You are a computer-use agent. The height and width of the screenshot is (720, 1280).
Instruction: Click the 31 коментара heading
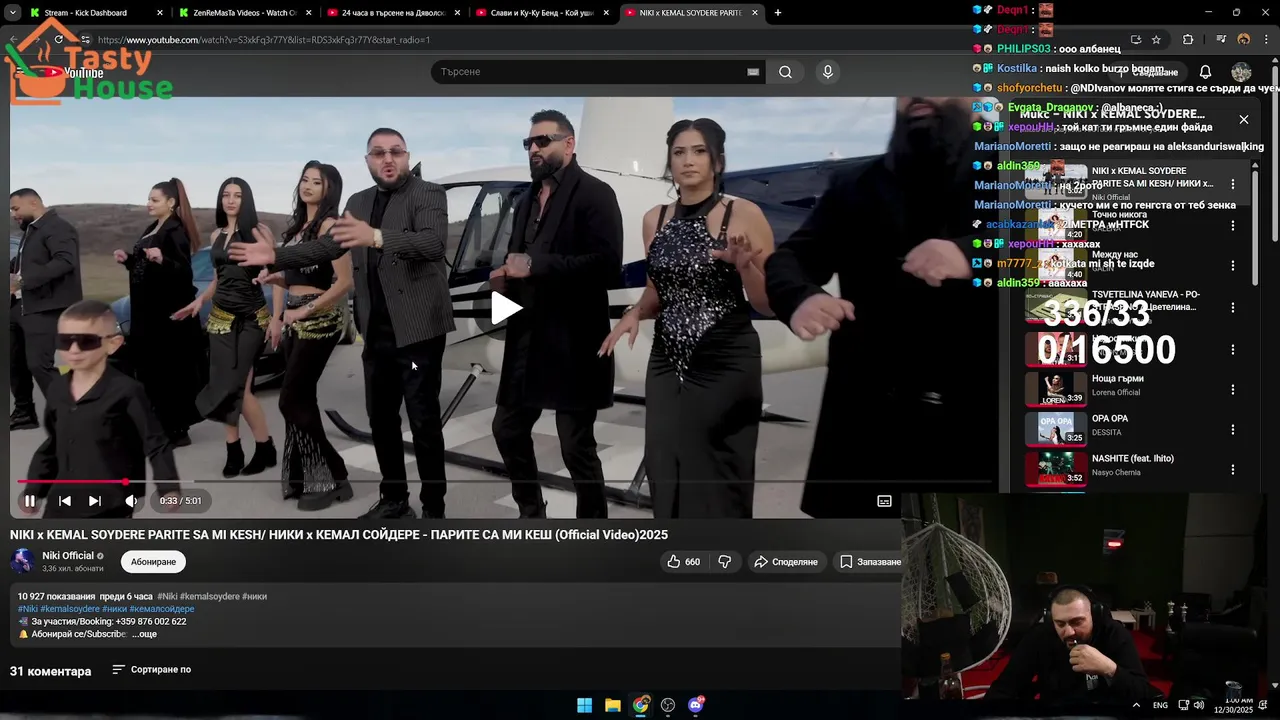coord(50,671)
